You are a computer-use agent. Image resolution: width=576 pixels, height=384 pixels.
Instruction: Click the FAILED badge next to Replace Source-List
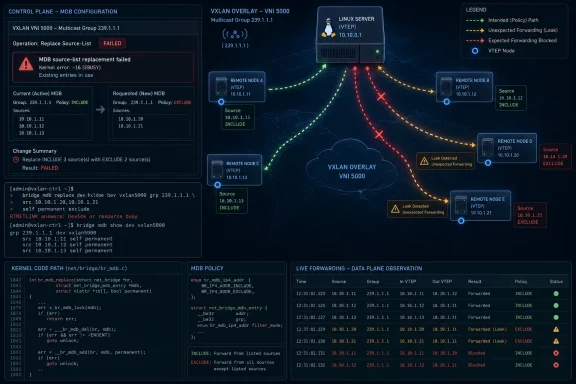(x=112, y=43)
